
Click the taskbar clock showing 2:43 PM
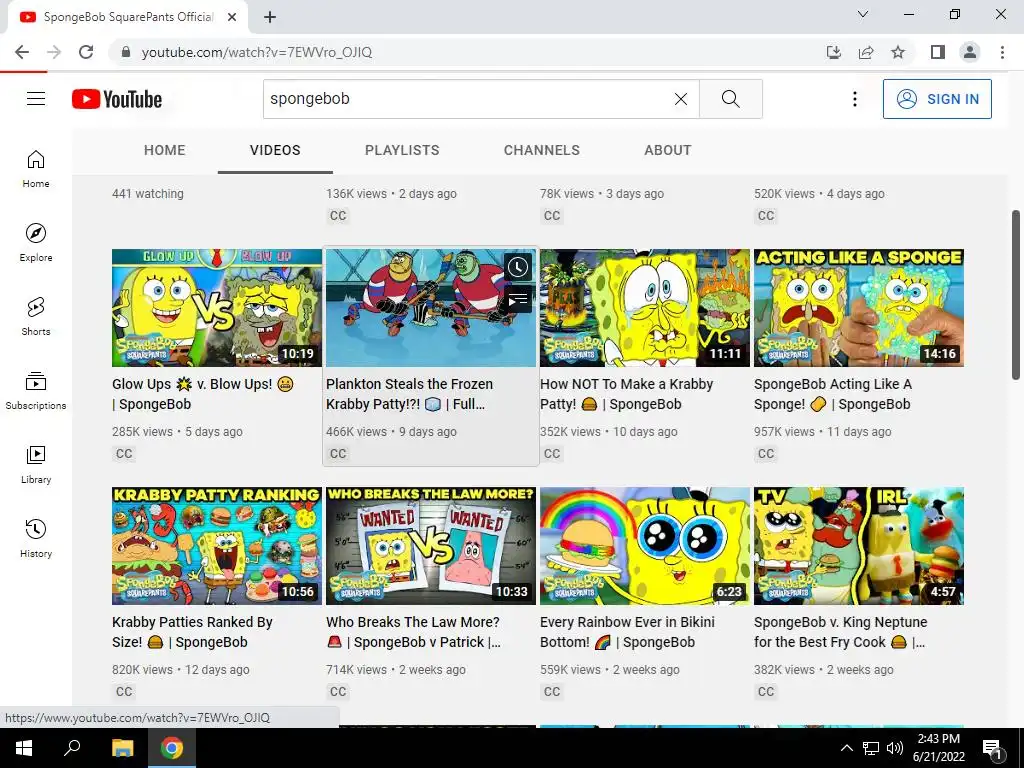click(x=938, y=748)
